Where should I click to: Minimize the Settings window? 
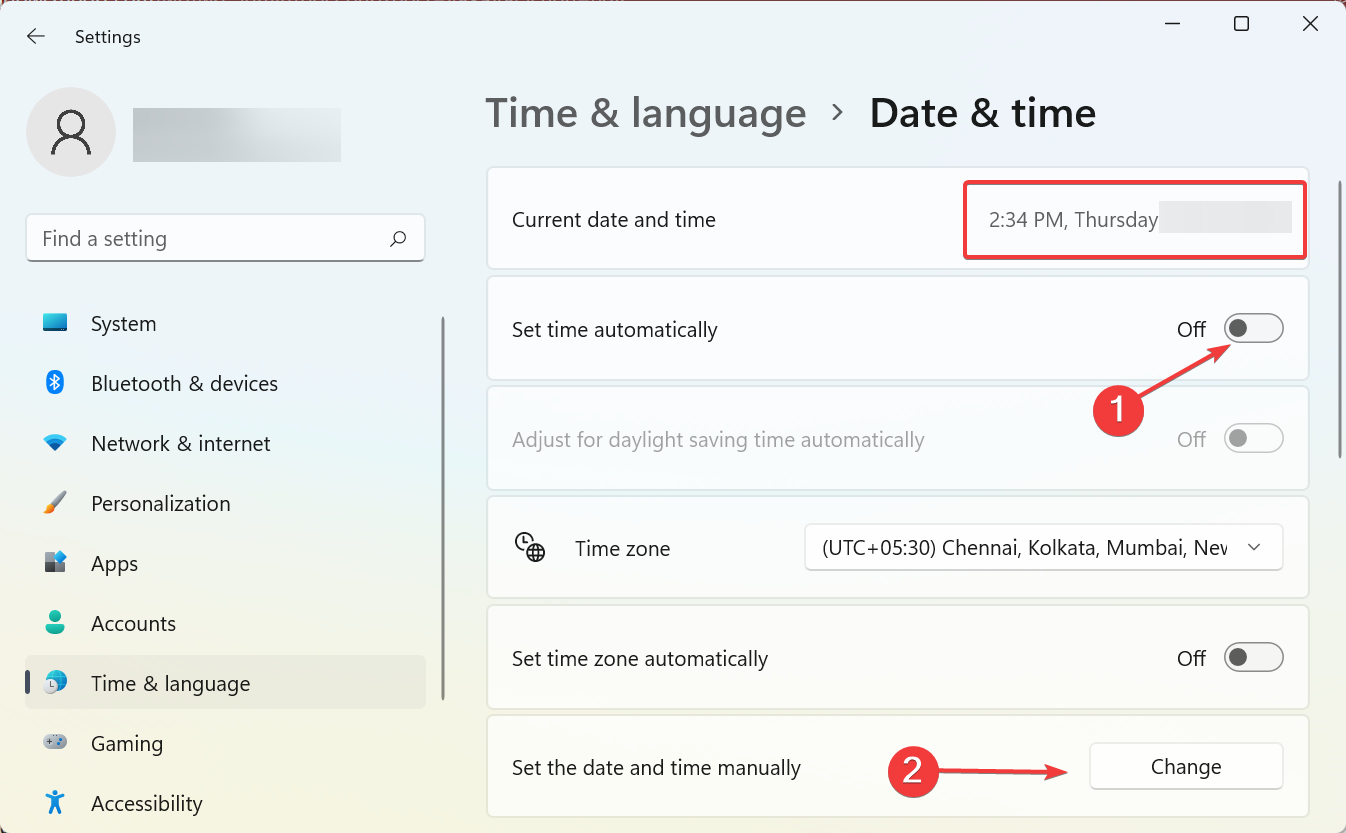tap(1172, 24)
